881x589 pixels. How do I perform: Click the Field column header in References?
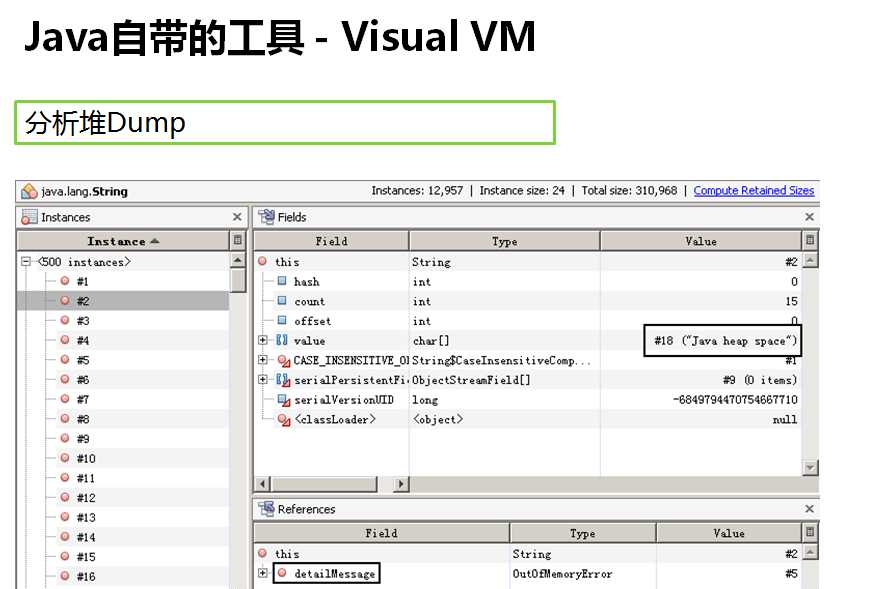382,533
